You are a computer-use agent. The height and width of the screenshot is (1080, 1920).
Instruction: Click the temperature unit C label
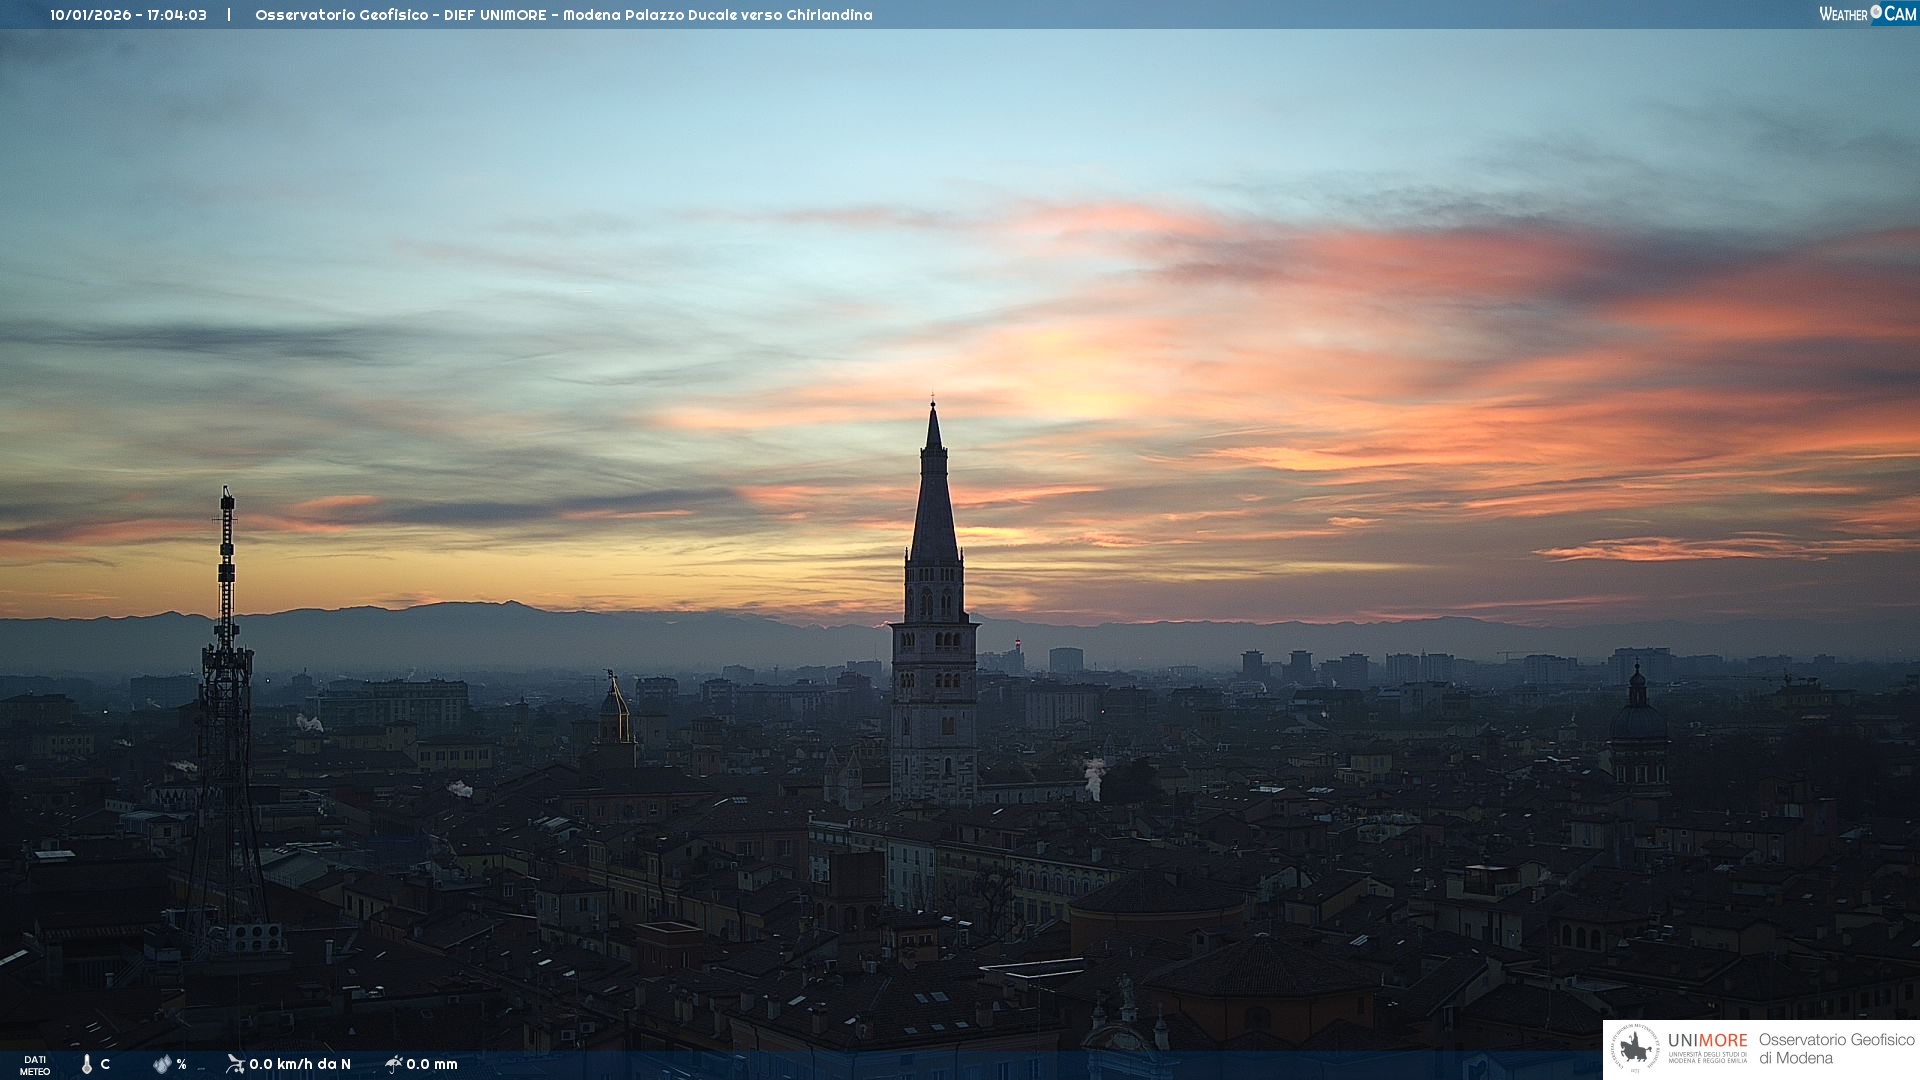coord(105,1064)
